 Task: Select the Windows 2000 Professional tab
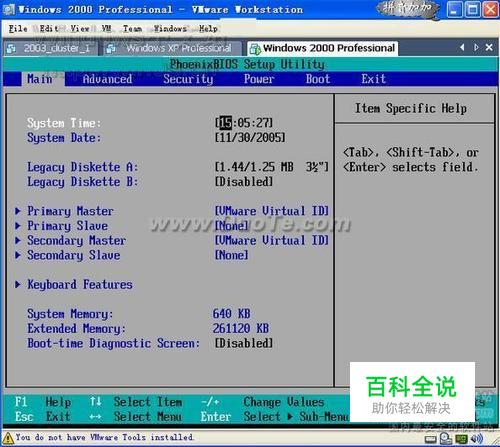pyautogui.click(x=323, y=49)
